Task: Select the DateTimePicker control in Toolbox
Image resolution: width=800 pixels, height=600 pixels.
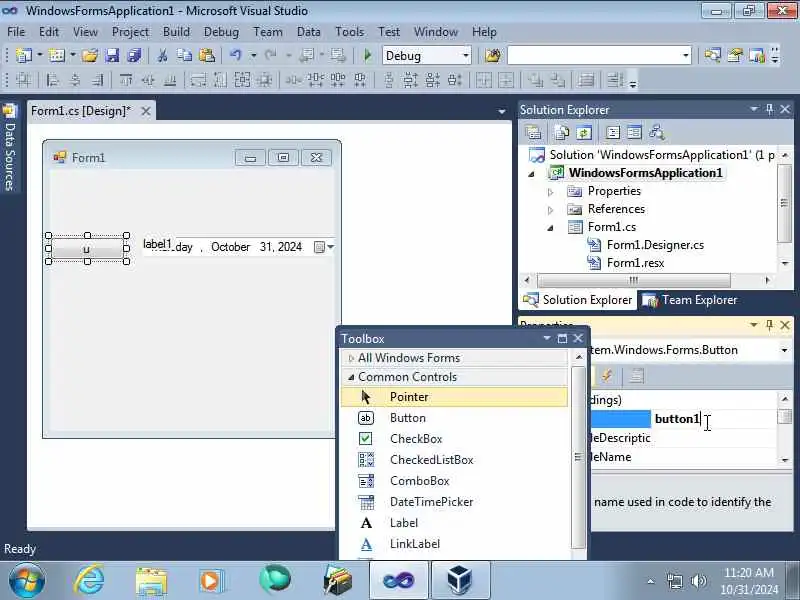Action: (454, 502)
